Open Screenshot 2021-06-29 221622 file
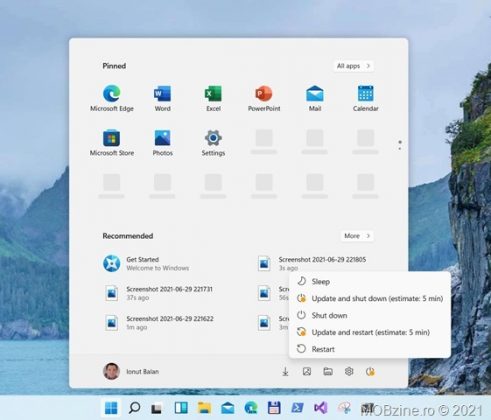Image resolution: width=491 pixels, height=420 pixels. pos(159,323)
